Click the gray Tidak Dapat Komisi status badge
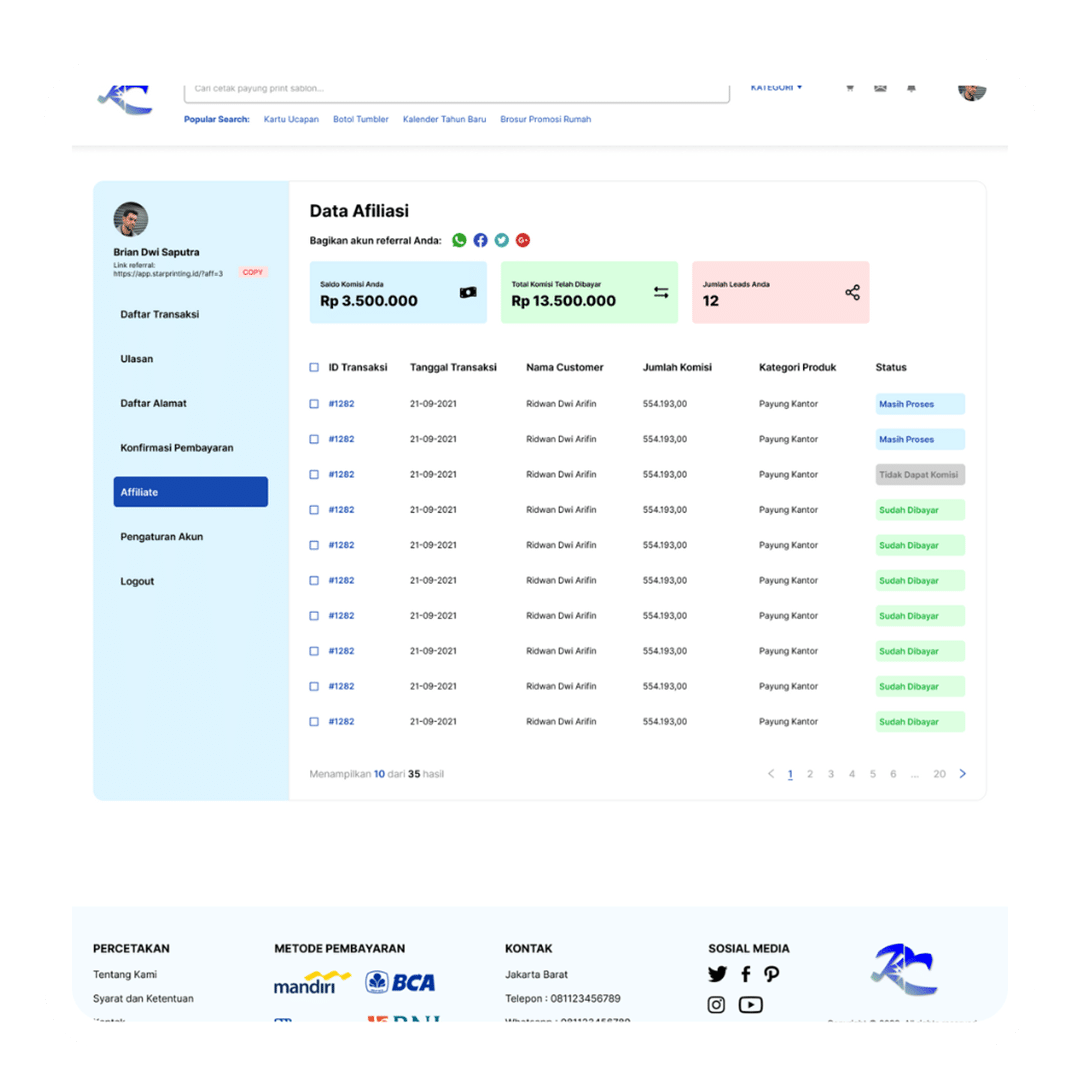 pos(920,475)
